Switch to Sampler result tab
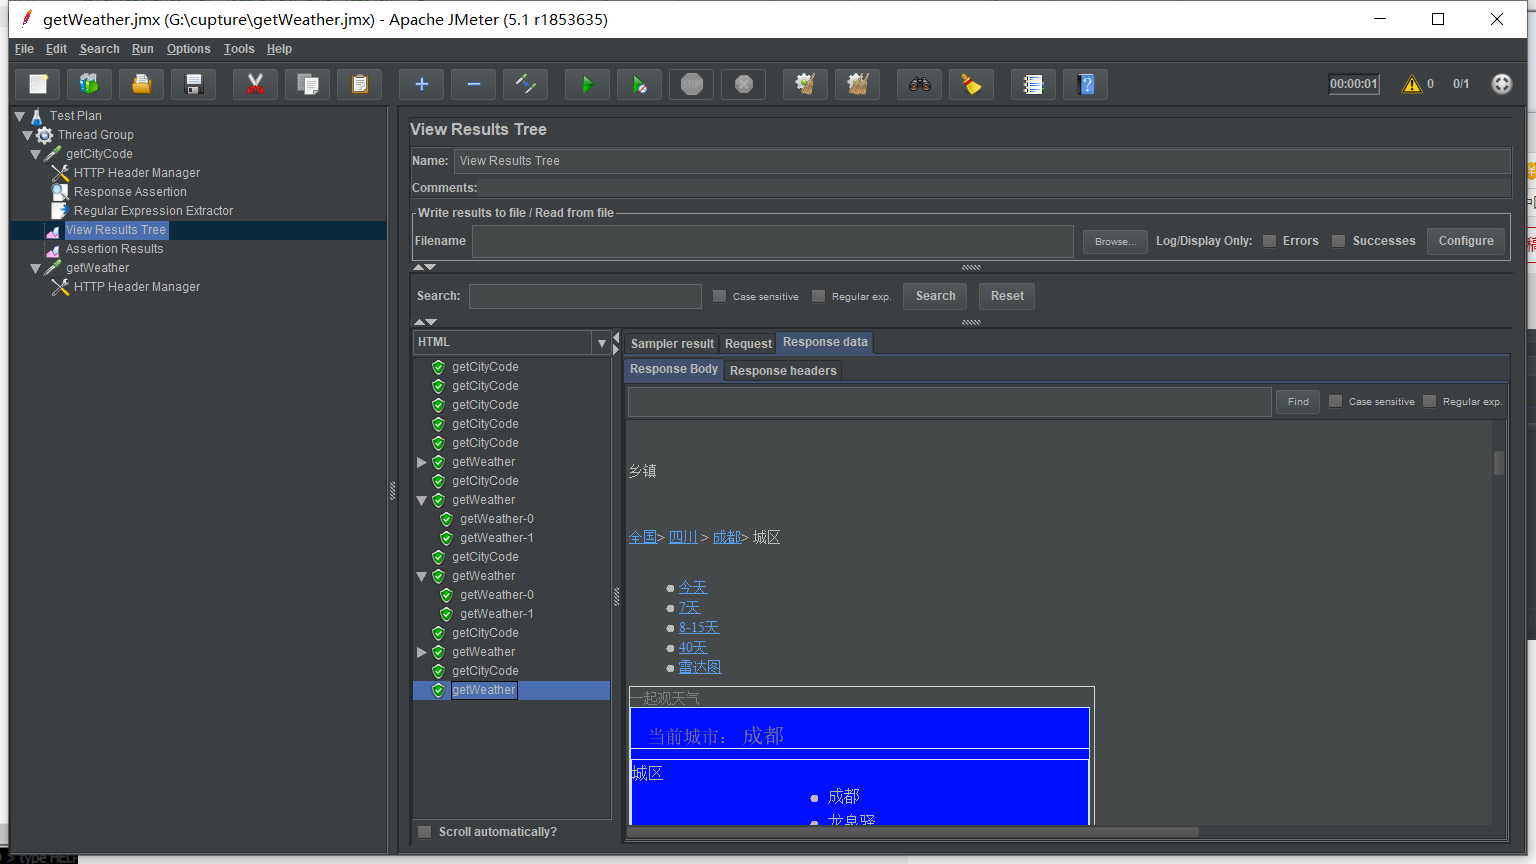 coord(672,344)
